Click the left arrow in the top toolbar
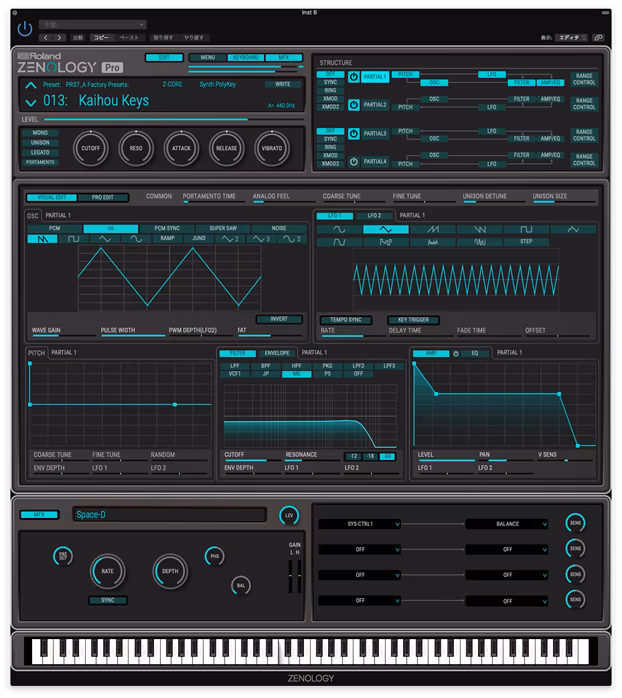 (x=46, y=38)
